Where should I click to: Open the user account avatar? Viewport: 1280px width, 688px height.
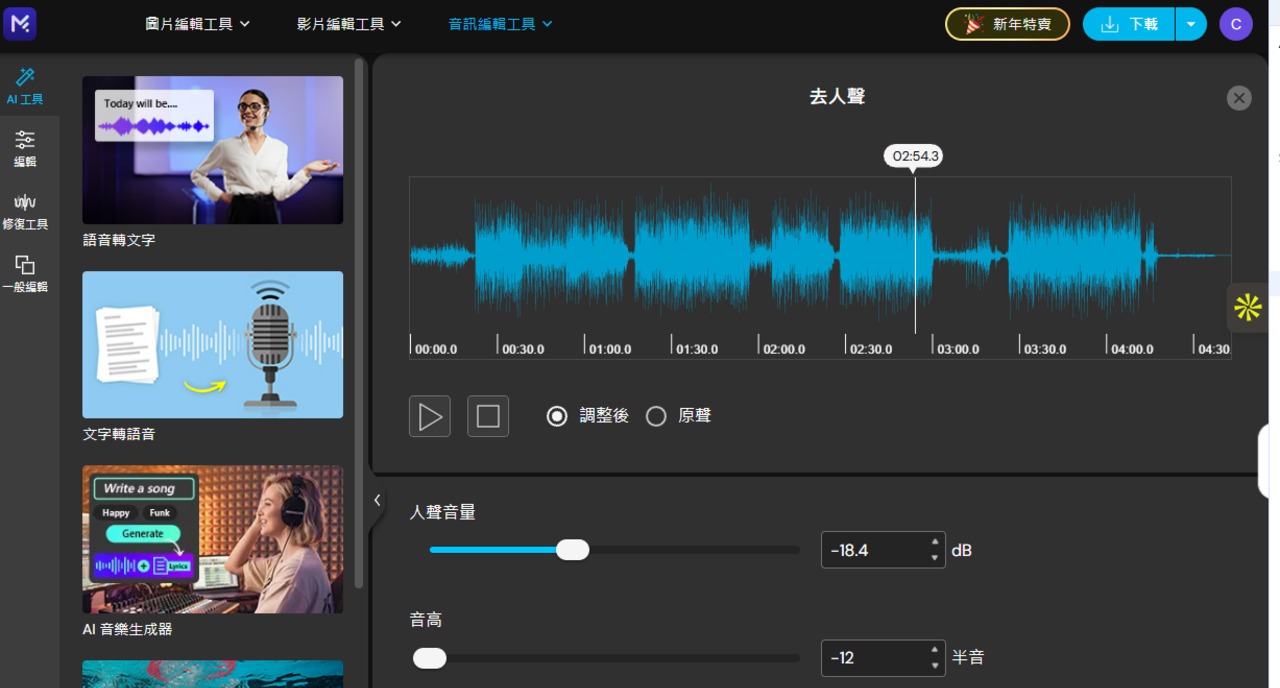[1235, 24]
